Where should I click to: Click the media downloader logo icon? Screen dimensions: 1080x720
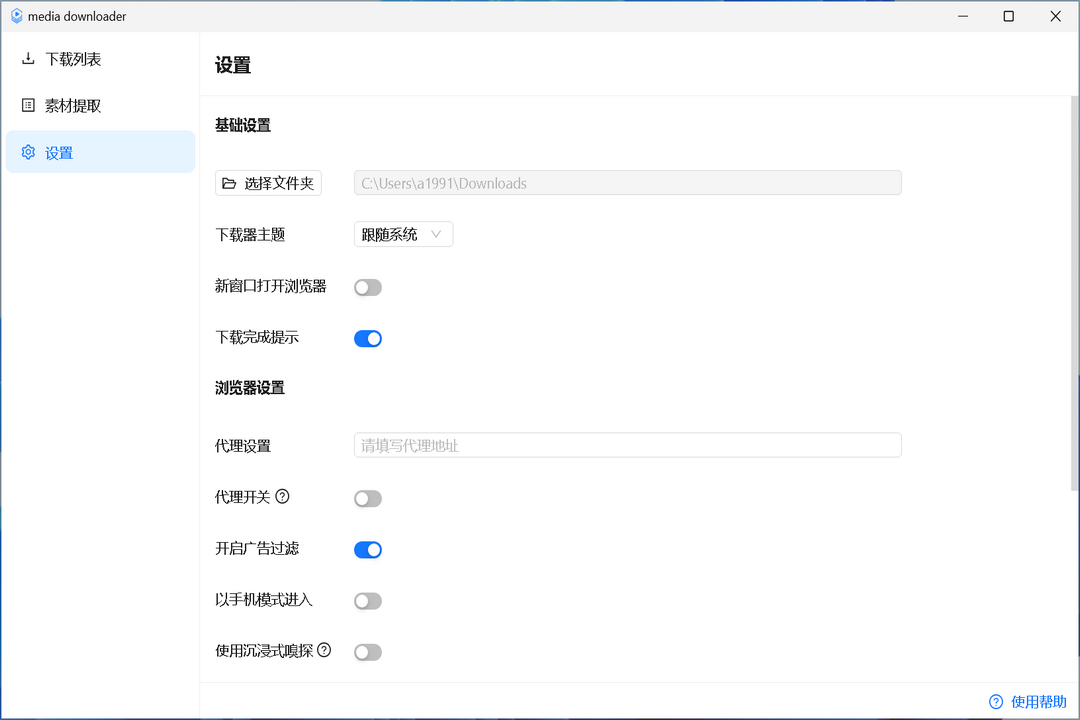pyautogui.click(x=16, y=16)
